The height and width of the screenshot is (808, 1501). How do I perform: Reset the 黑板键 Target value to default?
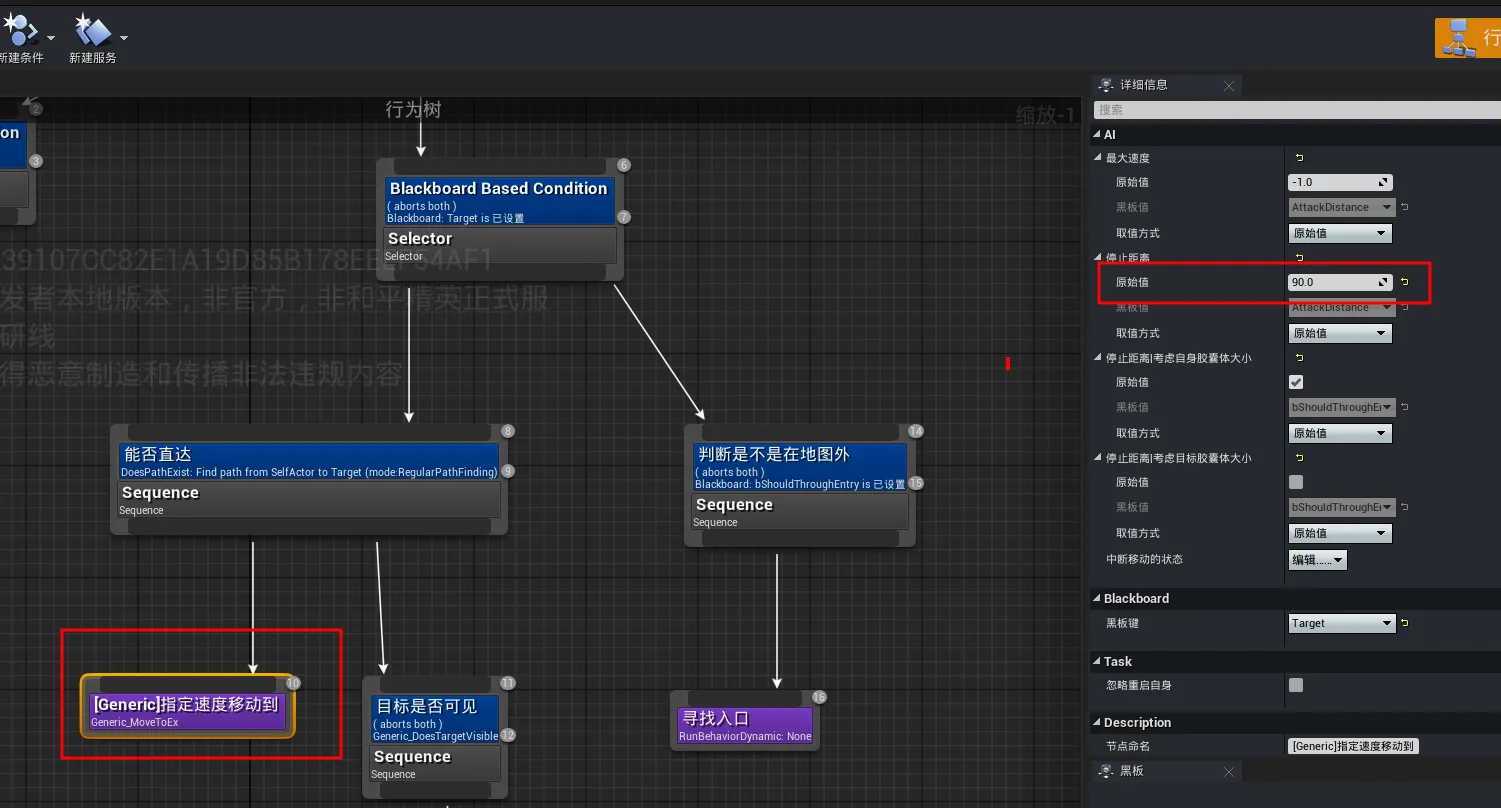(x=1404, y=623)
